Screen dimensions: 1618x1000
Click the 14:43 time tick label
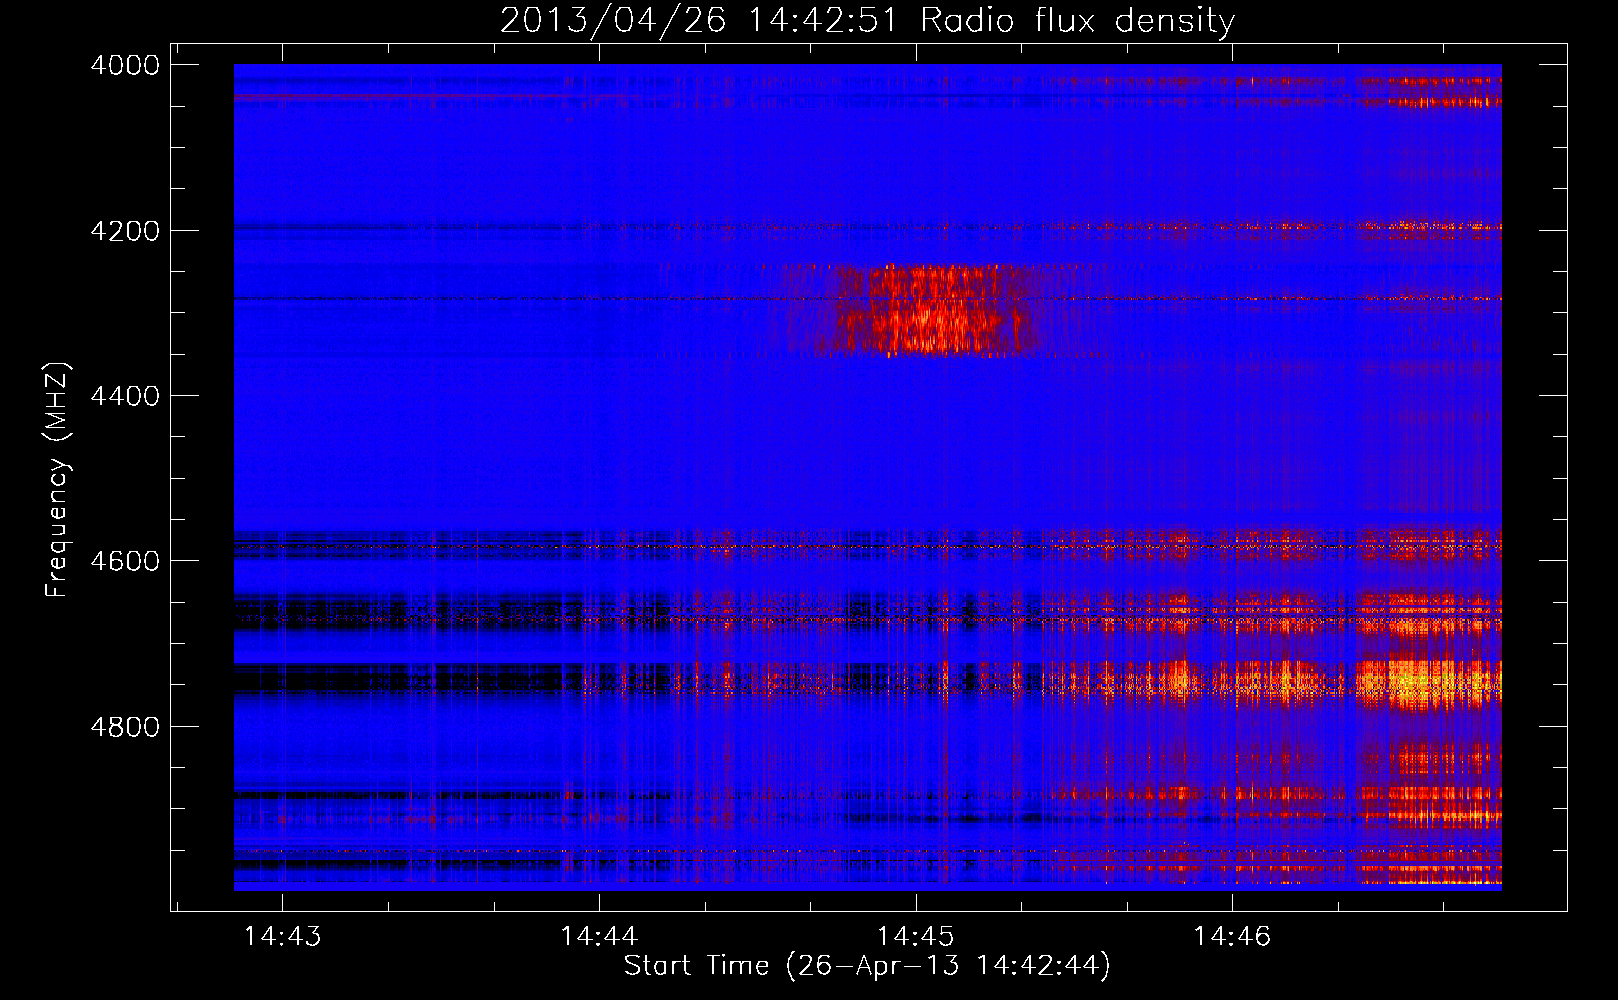point(283,936)
